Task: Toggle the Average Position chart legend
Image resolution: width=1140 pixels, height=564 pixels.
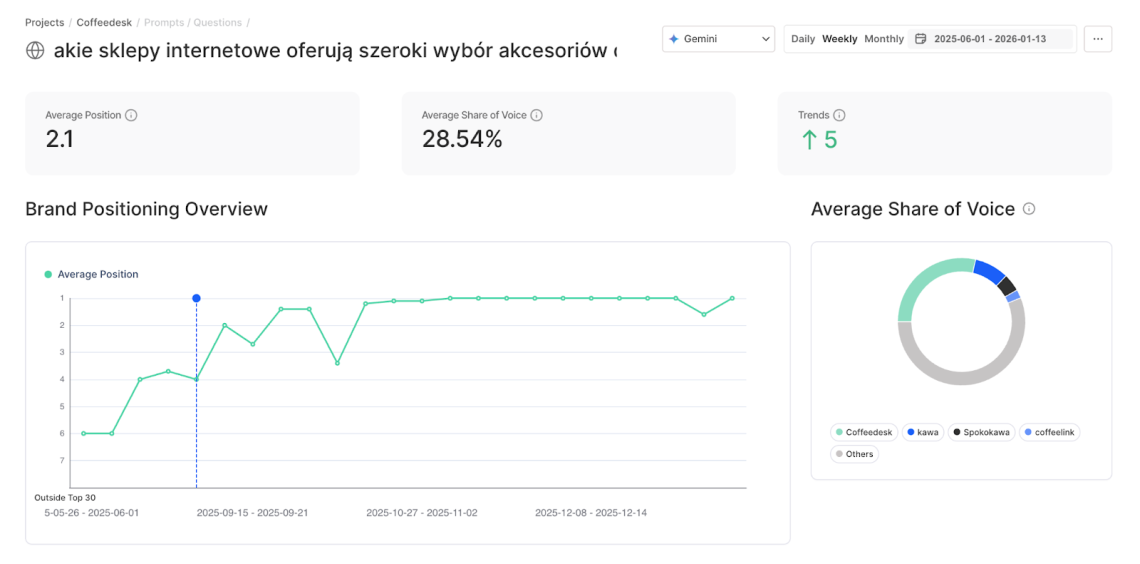Action: (92, 274)
